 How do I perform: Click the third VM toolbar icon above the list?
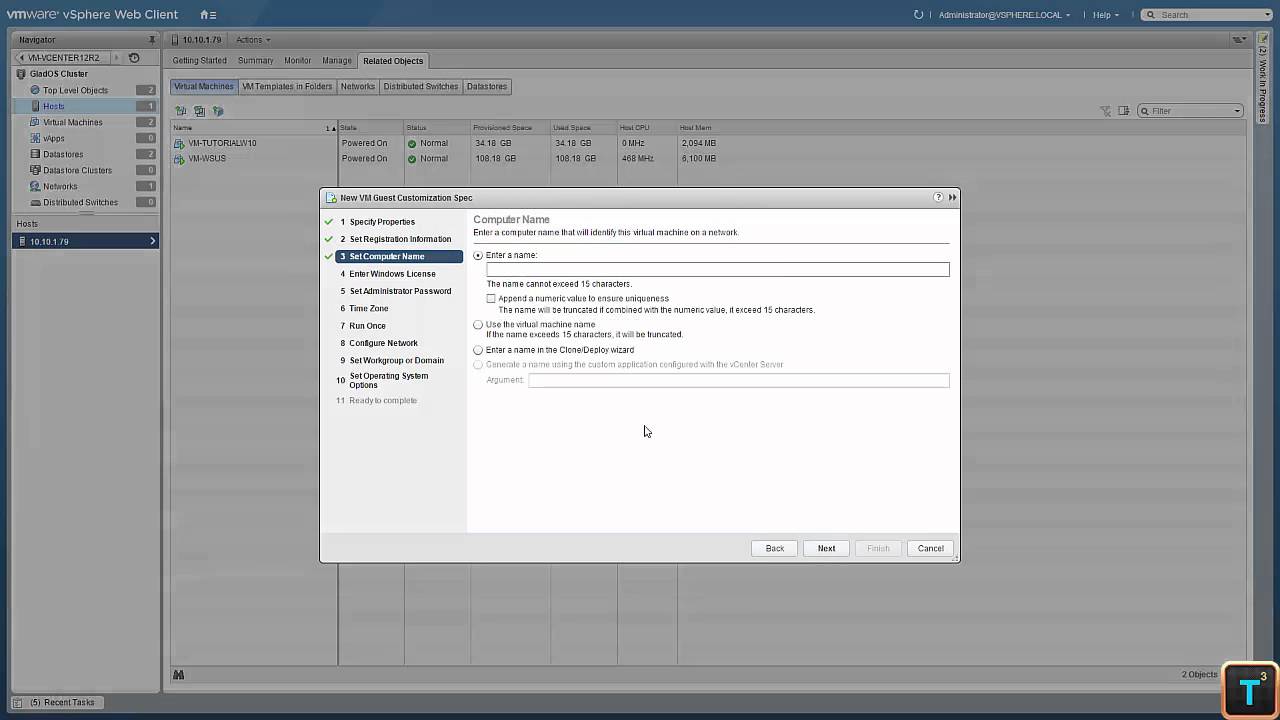218,111
